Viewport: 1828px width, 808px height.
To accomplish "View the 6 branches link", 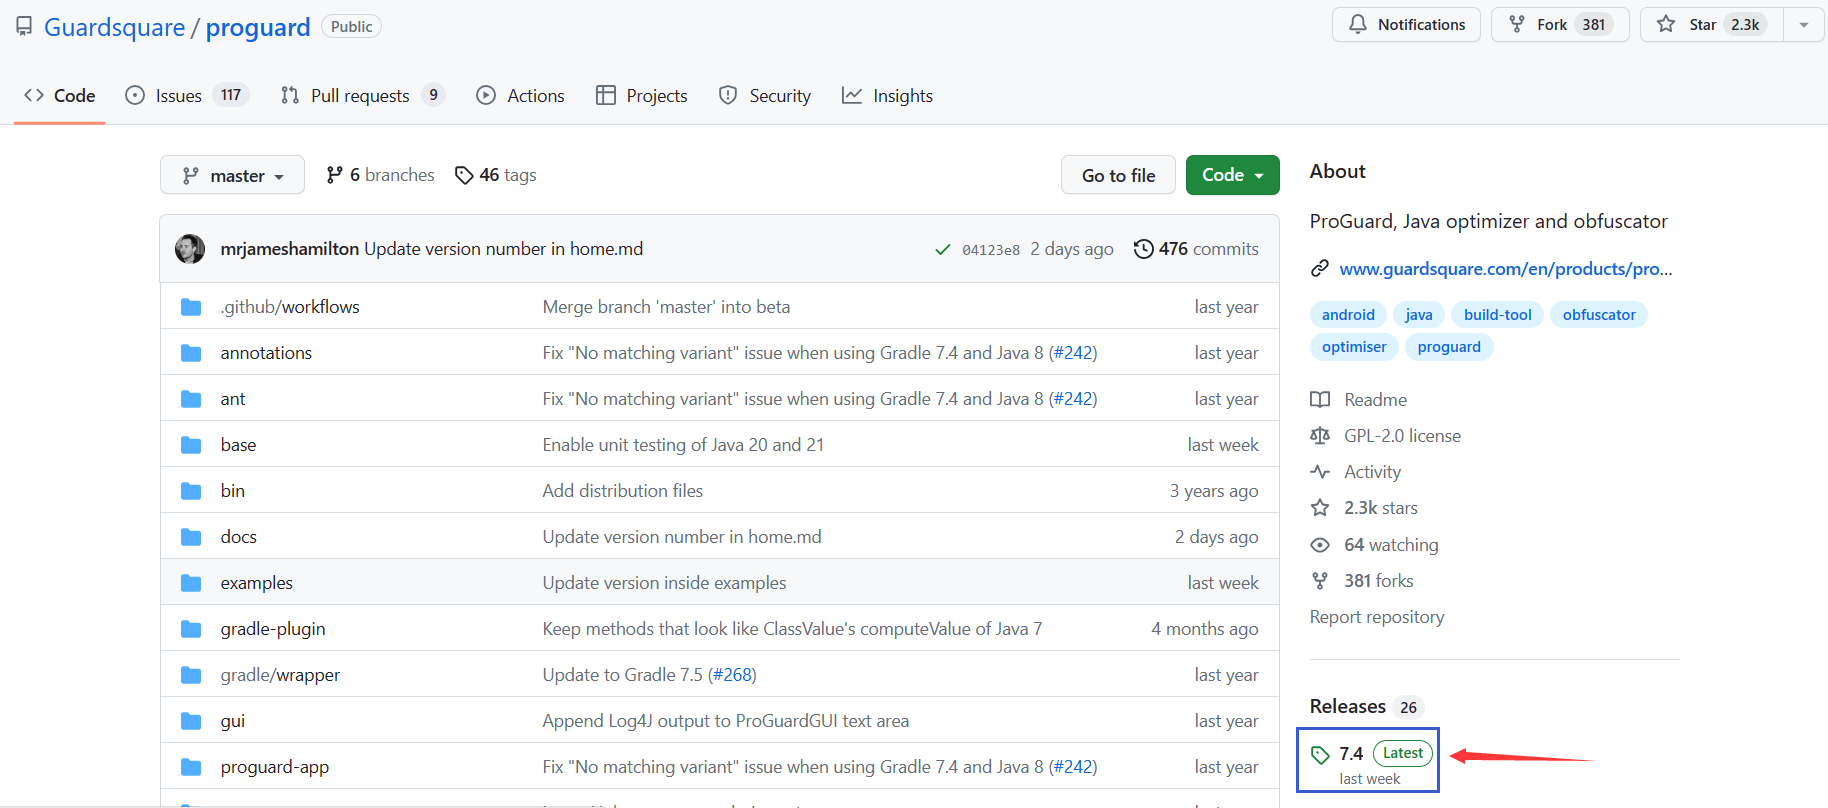I will (x=380, y=175).
